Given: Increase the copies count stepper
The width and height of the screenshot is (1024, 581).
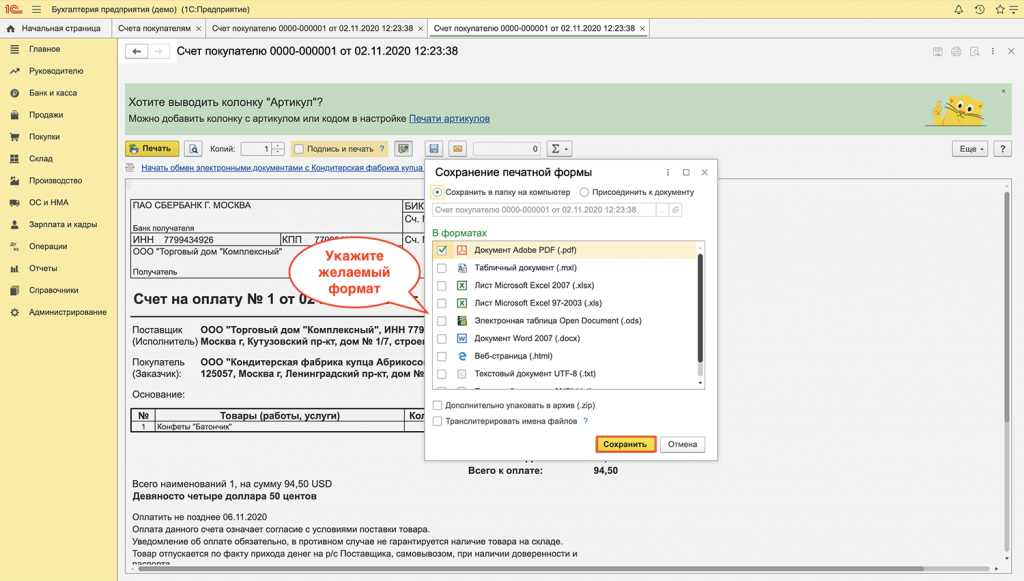Looking at the screenshot, I should pyautogui.click(x=278, y=146).
